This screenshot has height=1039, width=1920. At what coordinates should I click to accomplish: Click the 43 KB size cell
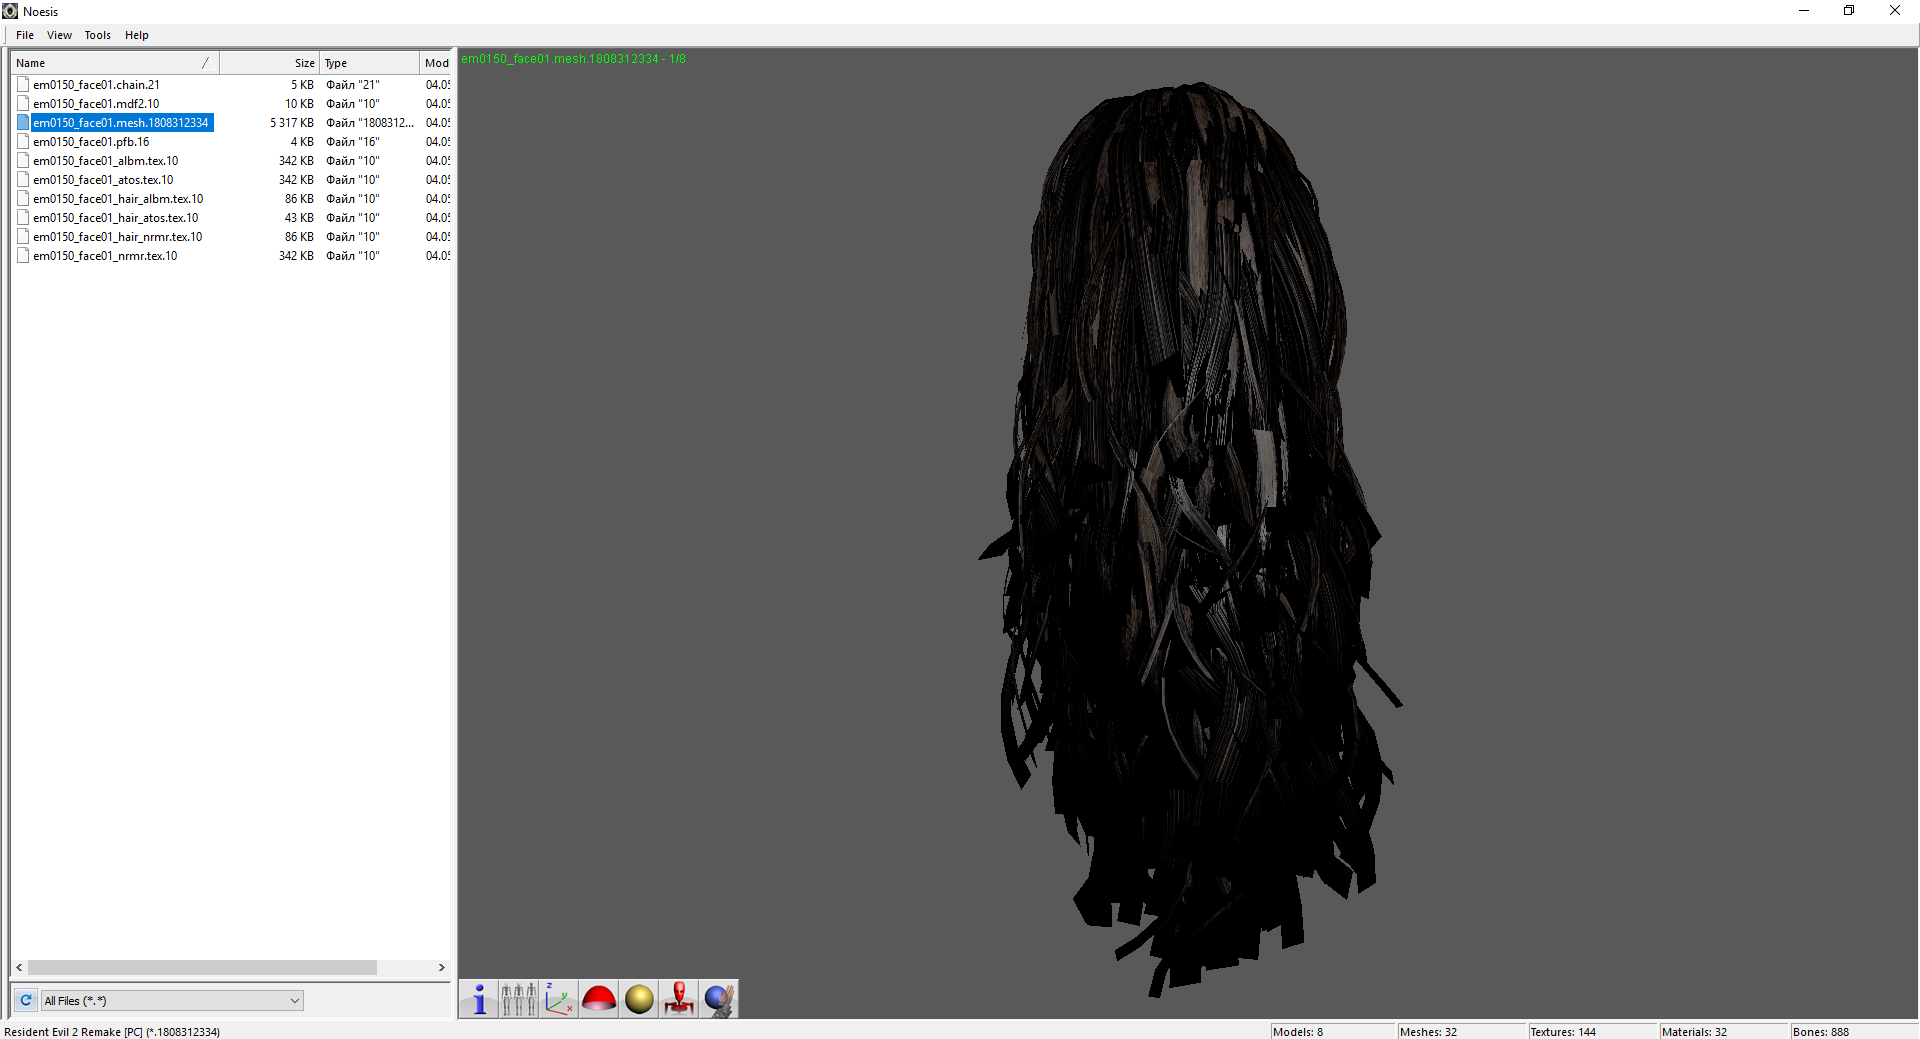[299, 218]
